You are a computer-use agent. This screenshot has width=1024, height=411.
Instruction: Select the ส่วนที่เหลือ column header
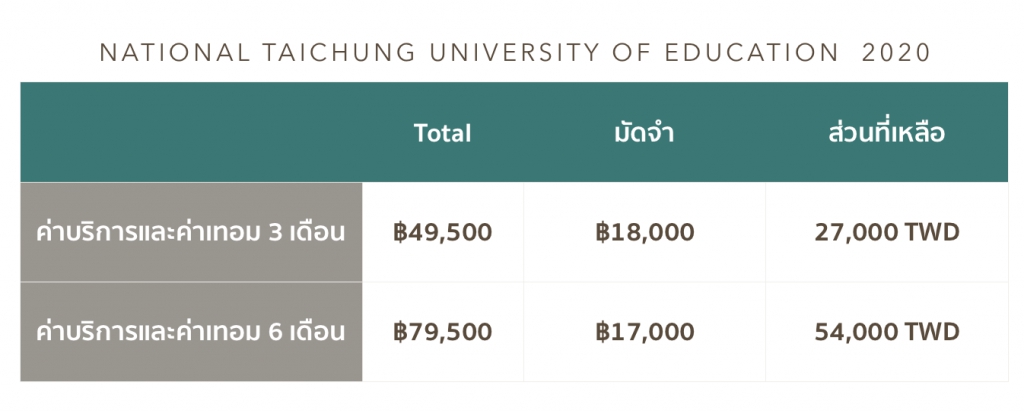[x=886, y=133]
